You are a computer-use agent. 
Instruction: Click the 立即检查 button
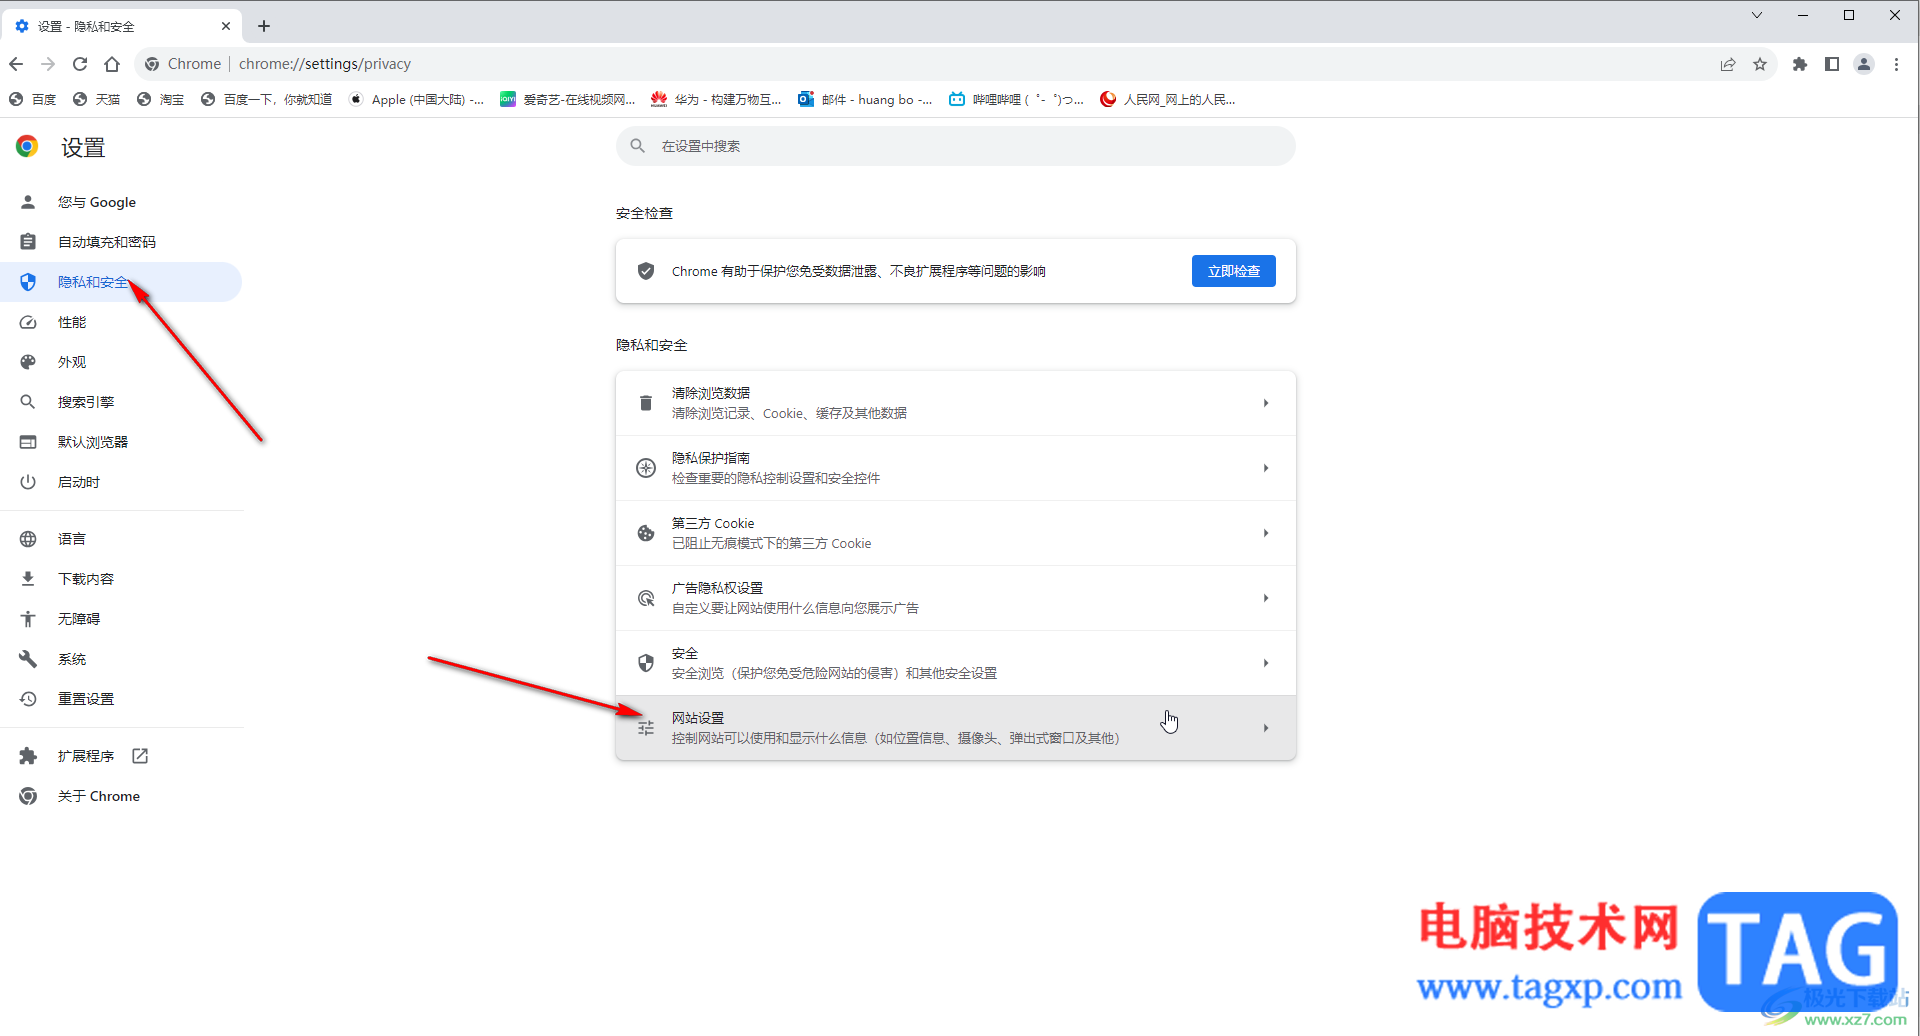[1233, 271]
